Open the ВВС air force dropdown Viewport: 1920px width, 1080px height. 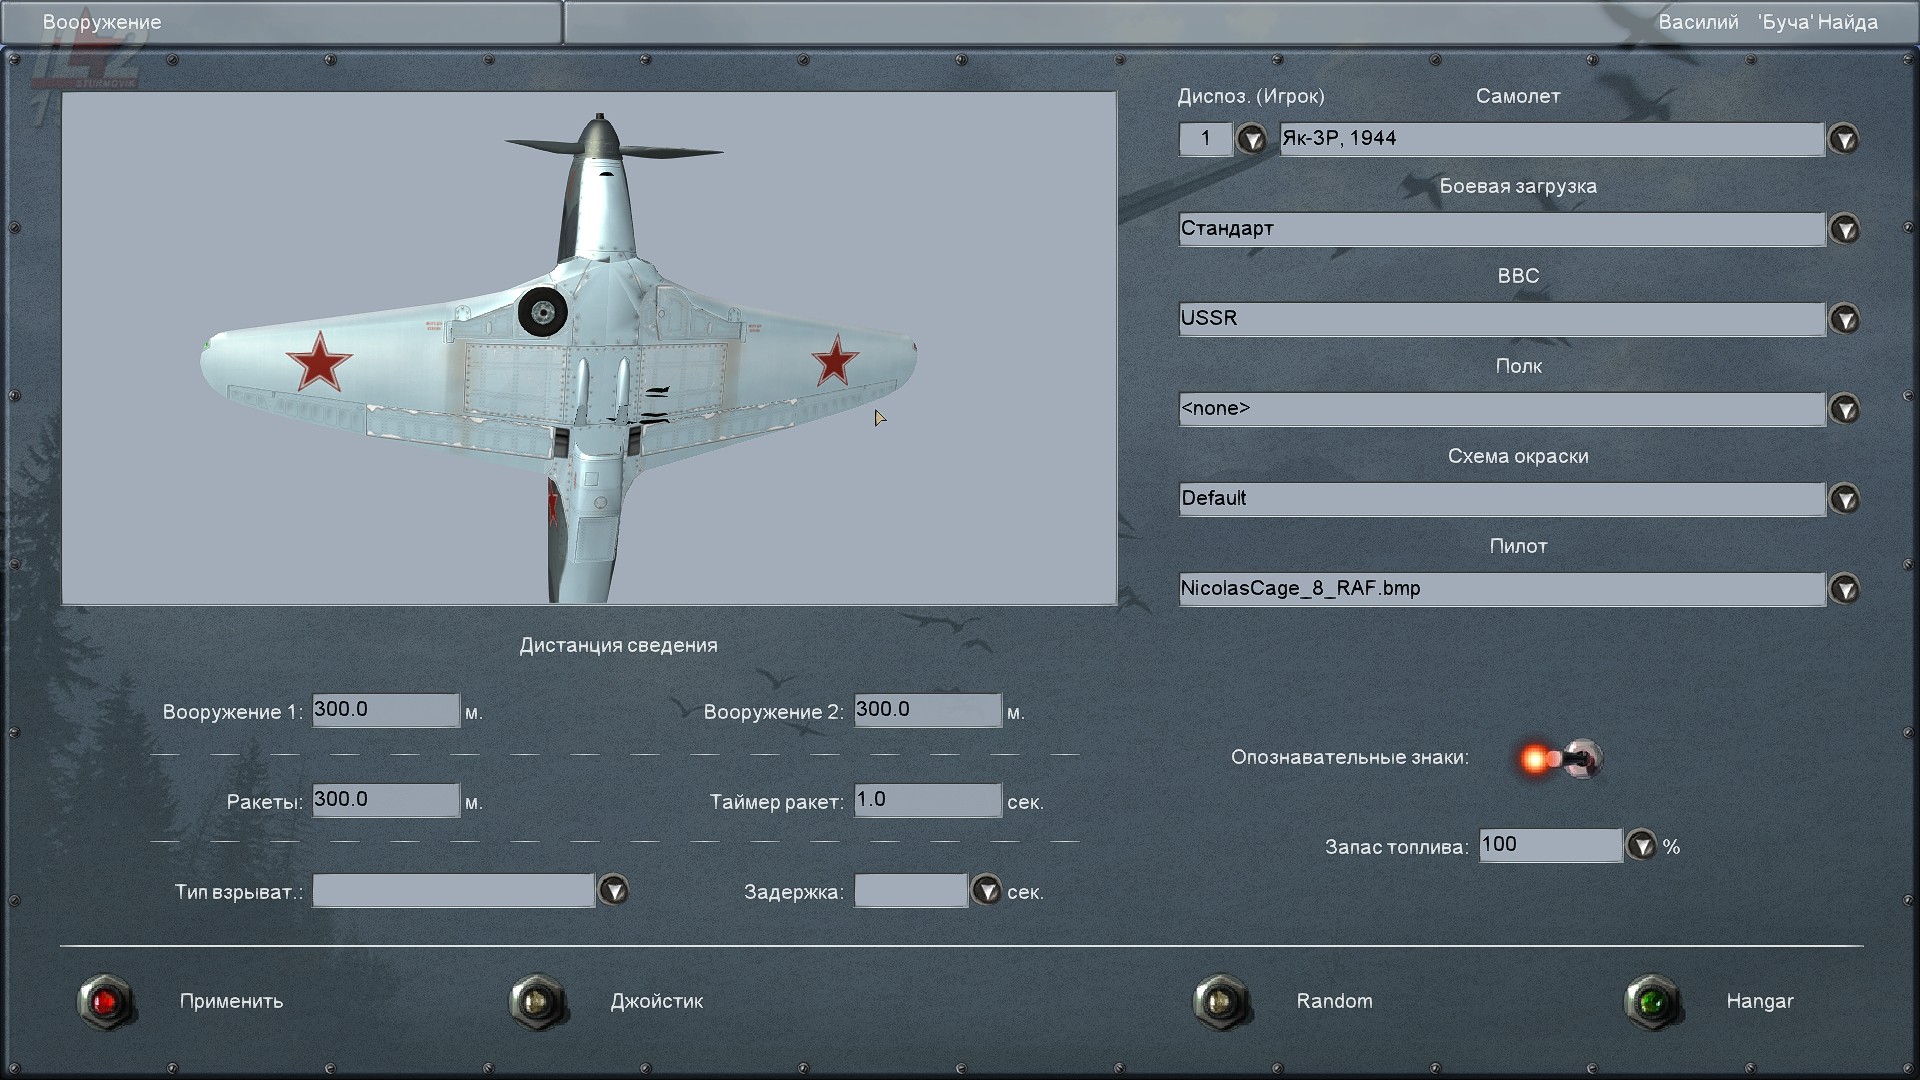click(1844, 319)
